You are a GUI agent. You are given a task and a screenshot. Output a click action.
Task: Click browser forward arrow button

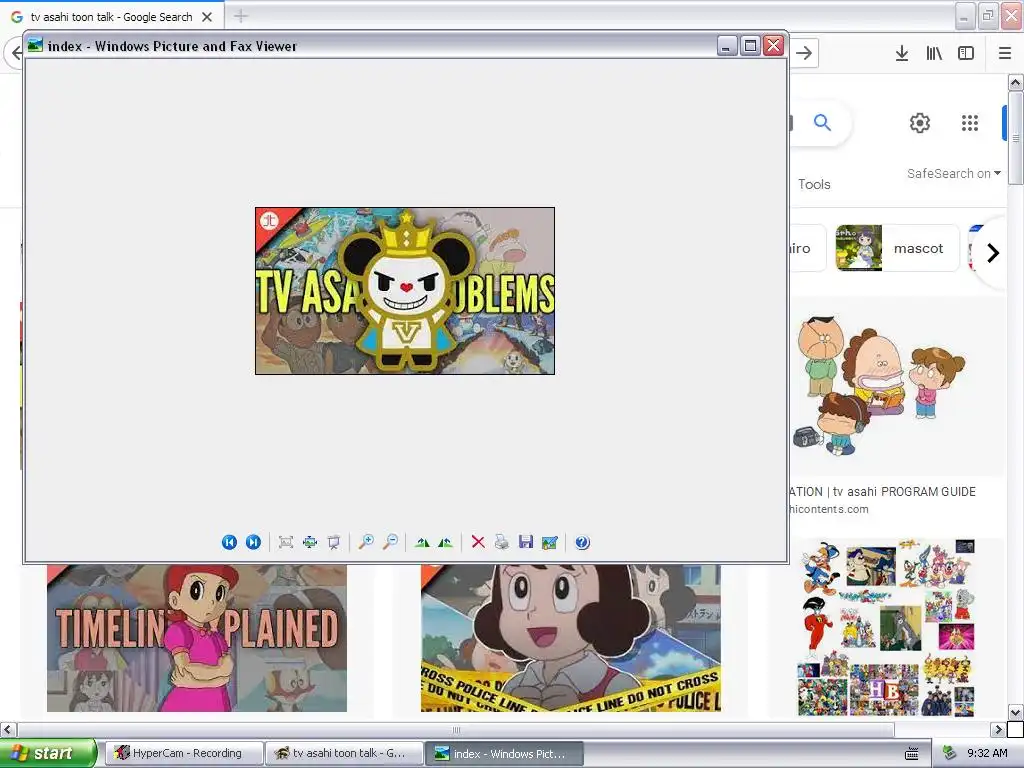point(804,53)
